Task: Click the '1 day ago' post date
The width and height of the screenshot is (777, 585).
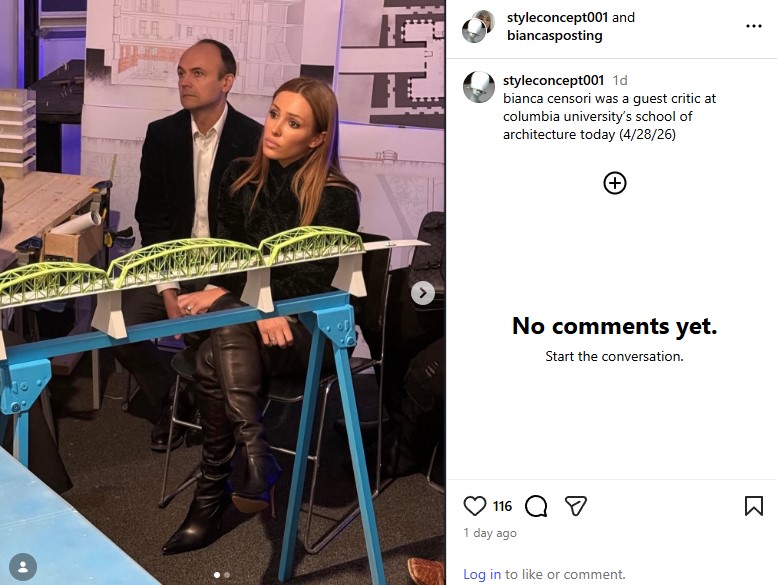Action: point(490,533)
